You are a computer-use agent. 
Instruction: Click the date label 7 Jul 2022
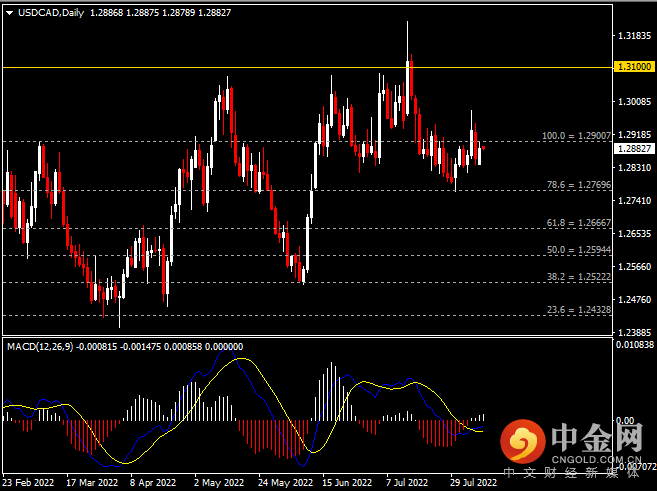click(x=407, y=483)
